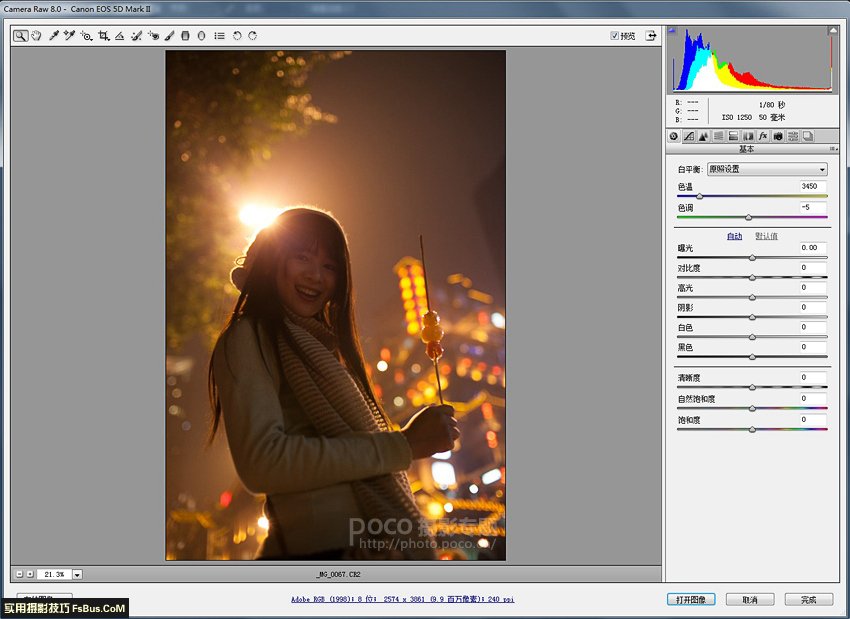The image size is (850, 619).
Task: Rotate image 90° clockwise
Action: click(253, 35)
